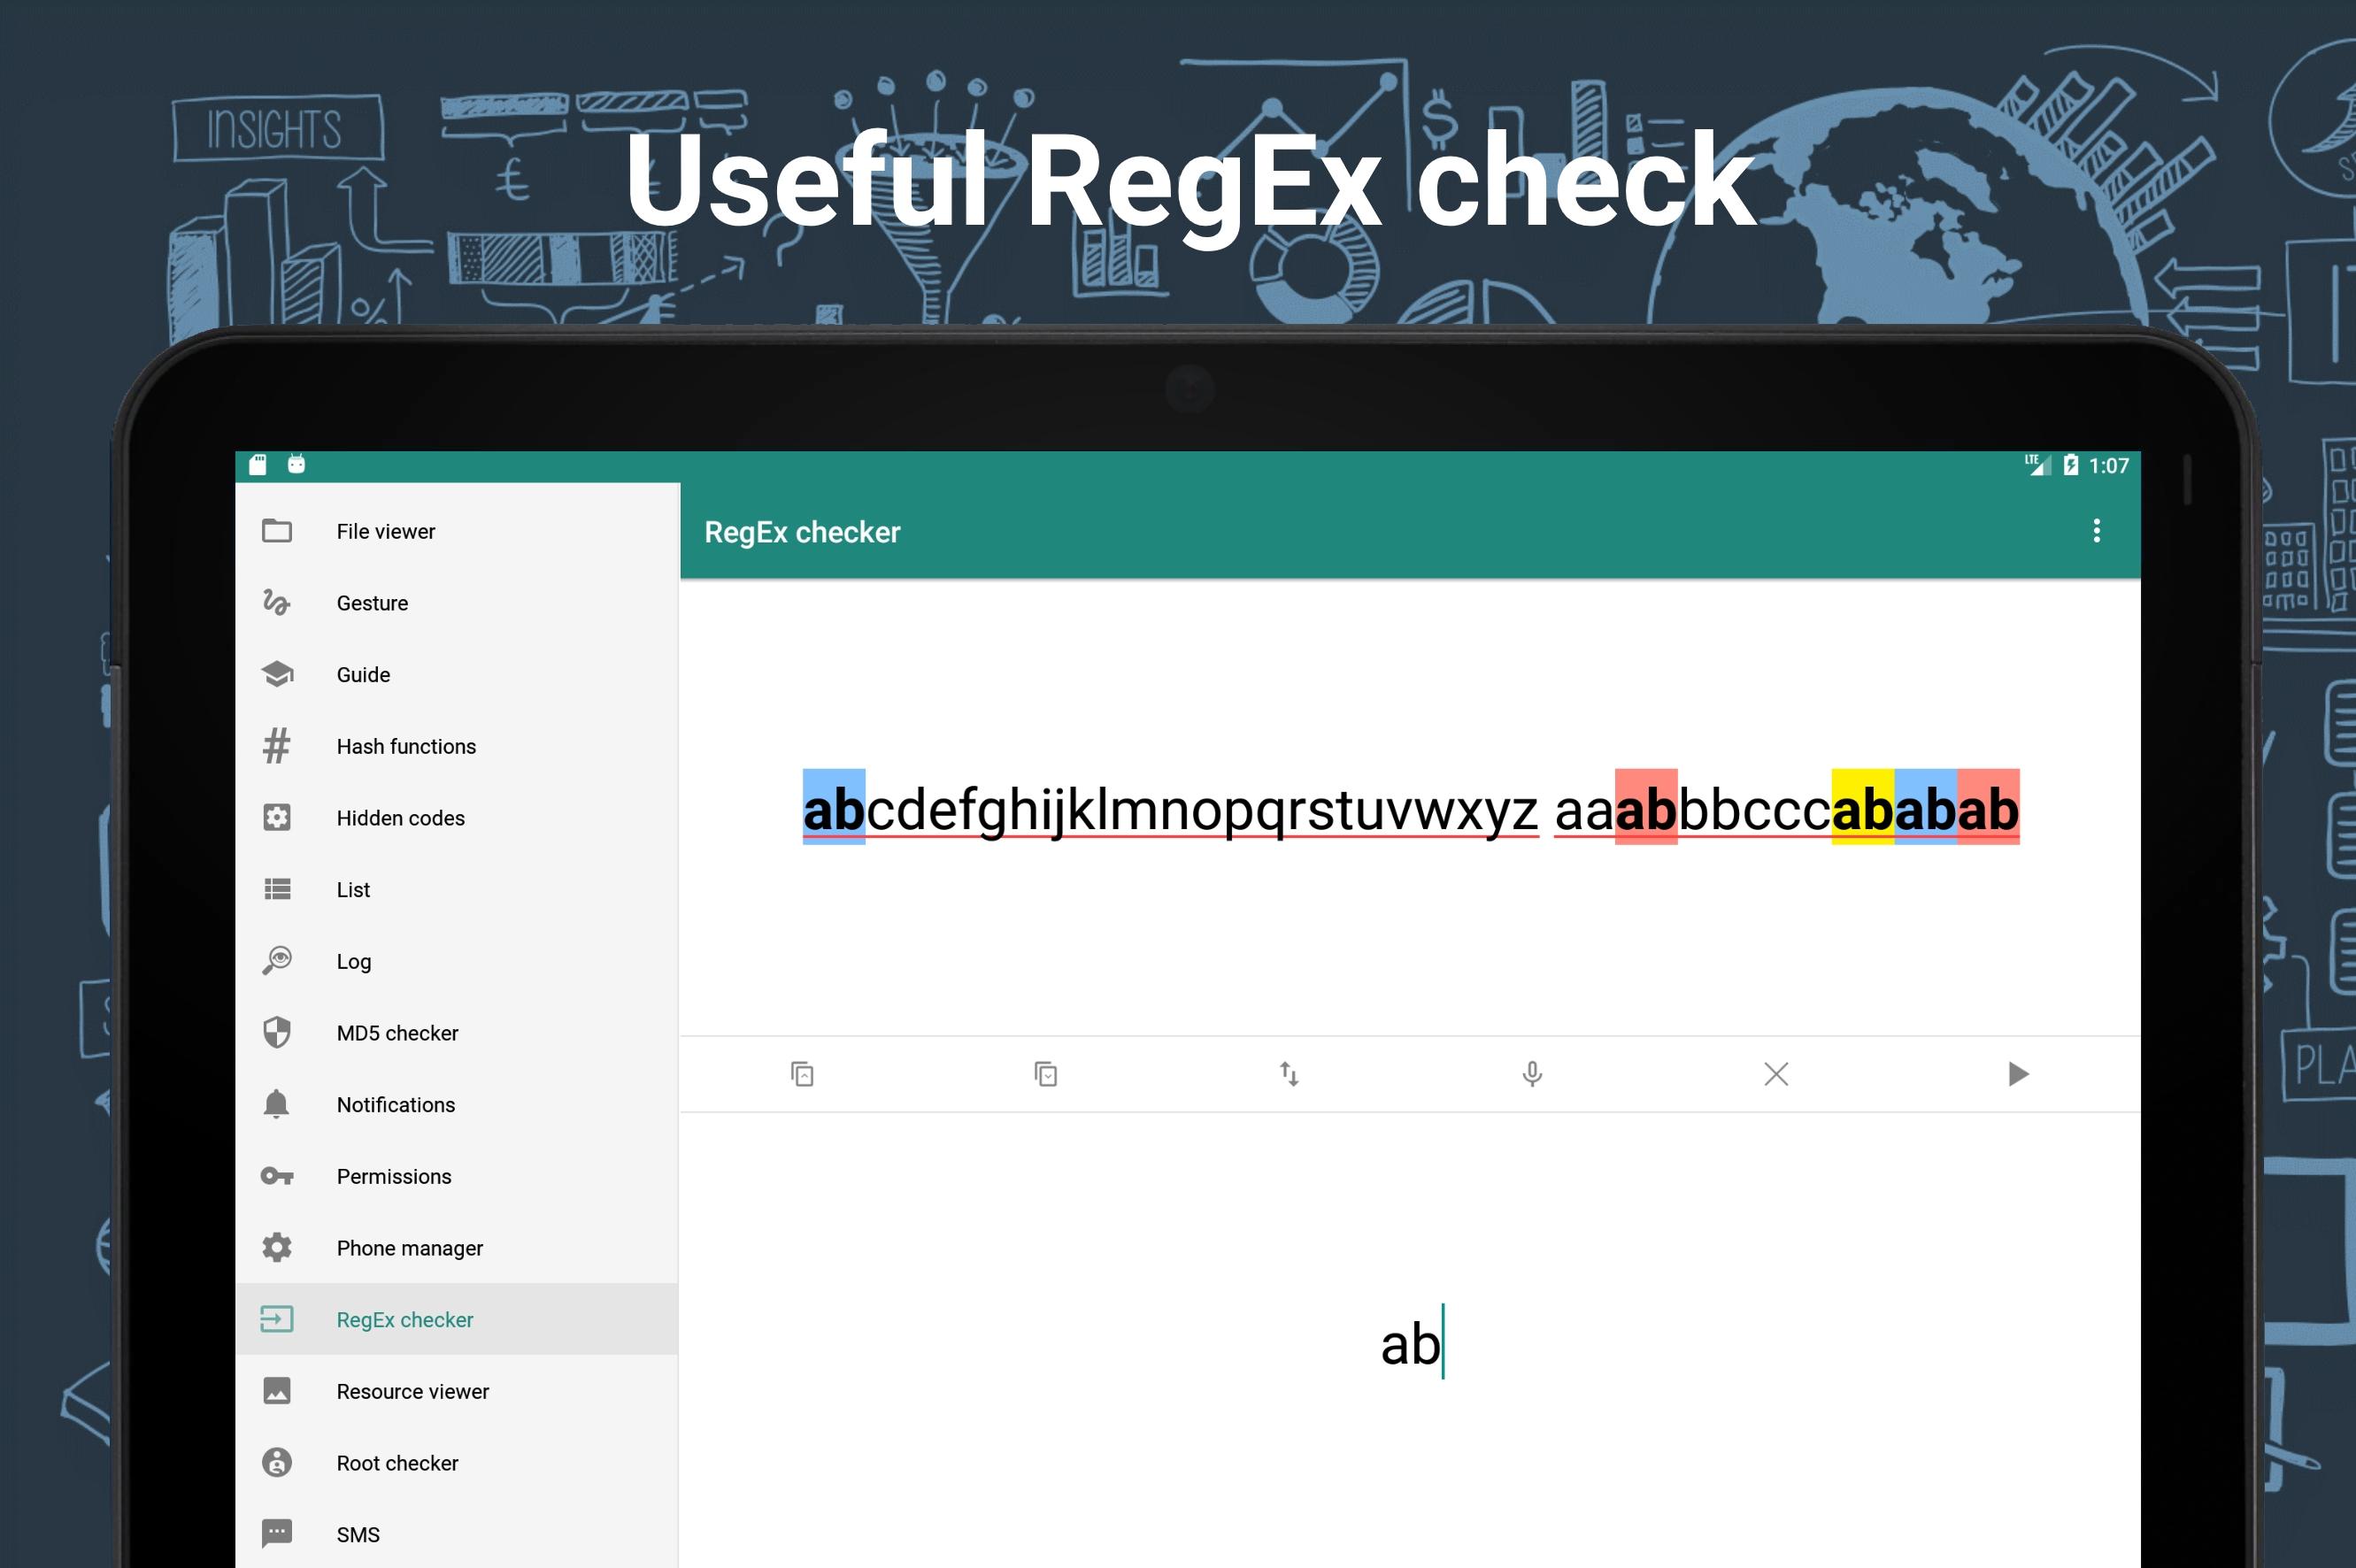Open the three-dot overflow menu
The image size is (2356, 1568).
(2096, 531)
